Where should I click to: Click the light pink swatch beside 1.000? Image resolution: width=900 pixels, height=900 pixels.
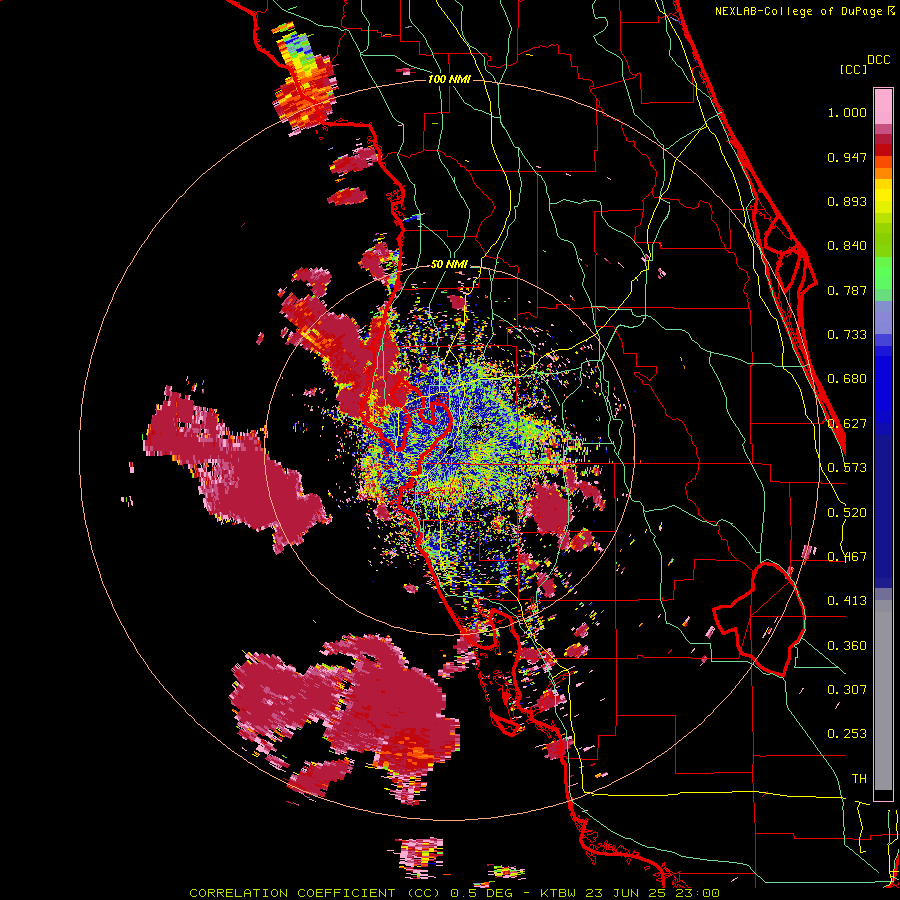click(x=883, y=107)
